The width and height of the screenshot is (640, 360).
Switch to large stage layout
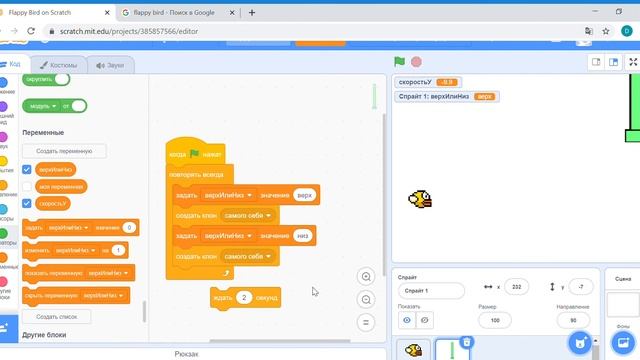coord(613,62)
